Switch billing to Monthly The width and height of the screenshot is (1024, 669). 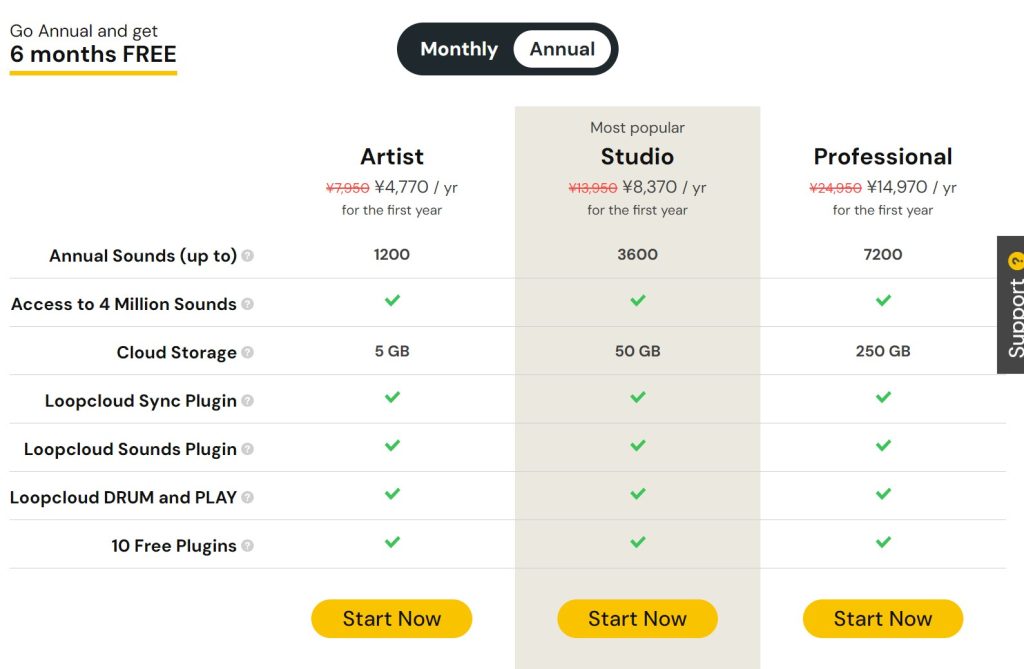[459, 49]
